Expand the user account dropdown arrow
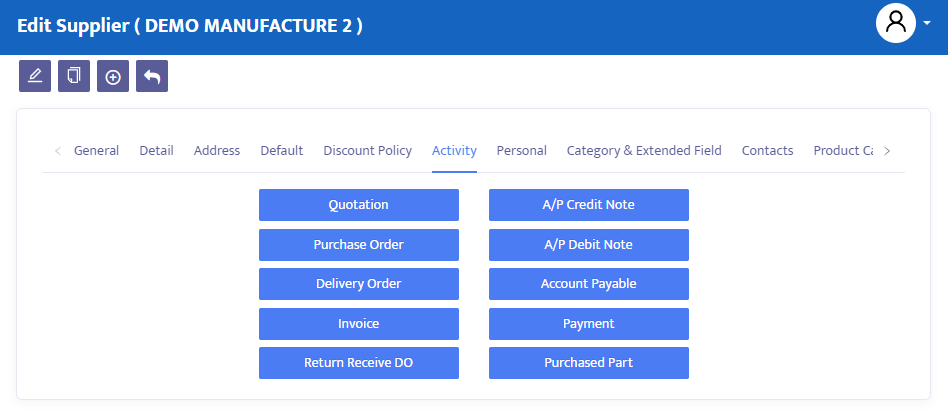Screen dimensions: 948x415 (x=927, y=22)
